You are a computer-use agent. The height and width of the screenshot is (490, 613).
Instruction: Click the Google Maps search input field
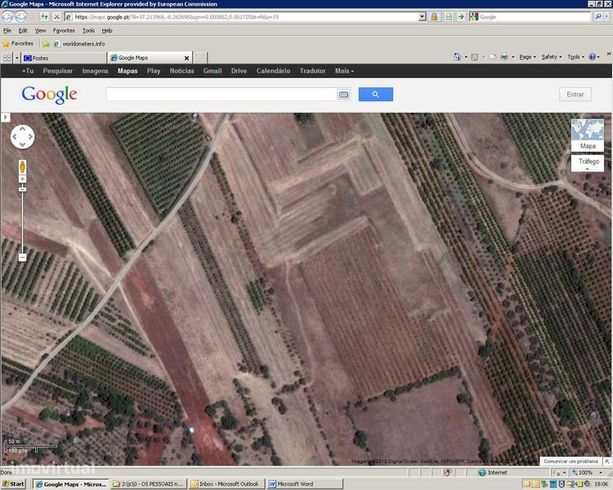tap(221, 95)
